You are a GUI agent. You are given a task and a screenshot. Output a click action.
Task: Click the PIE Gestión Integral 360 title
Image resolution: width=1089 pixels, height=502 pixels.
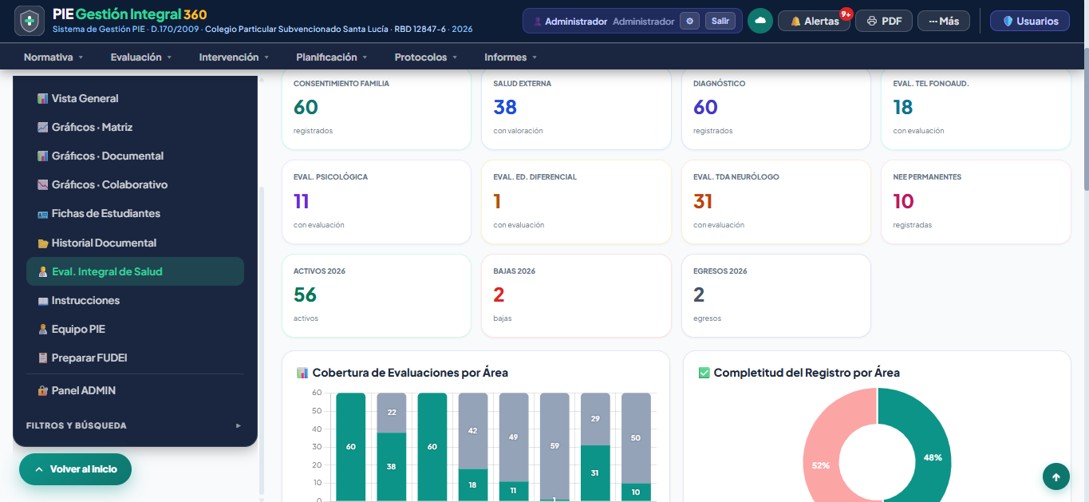coord(130,15)
